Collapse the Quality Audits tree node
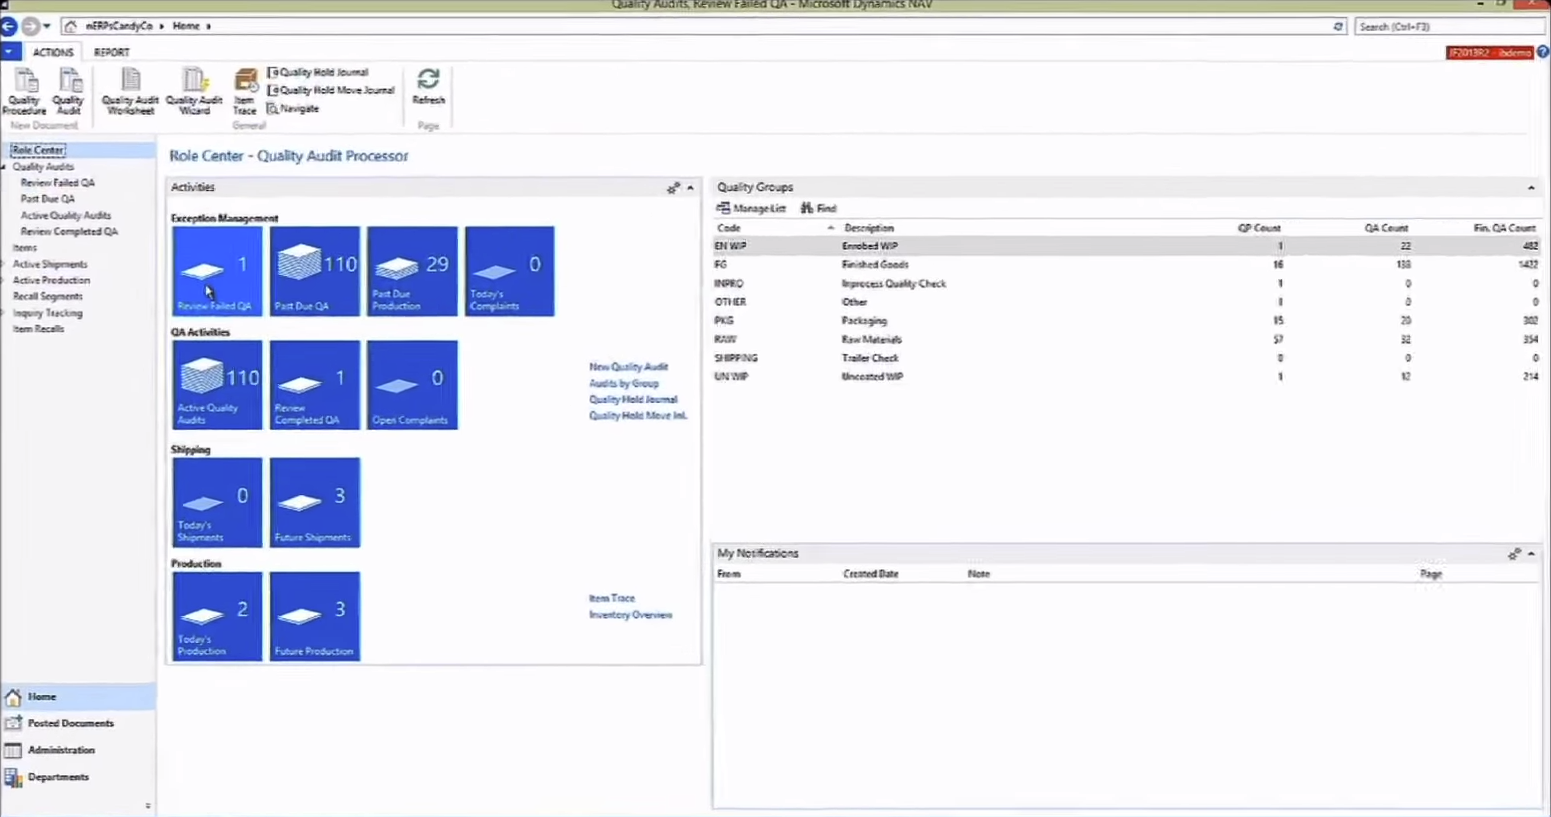 click(4, 167)
